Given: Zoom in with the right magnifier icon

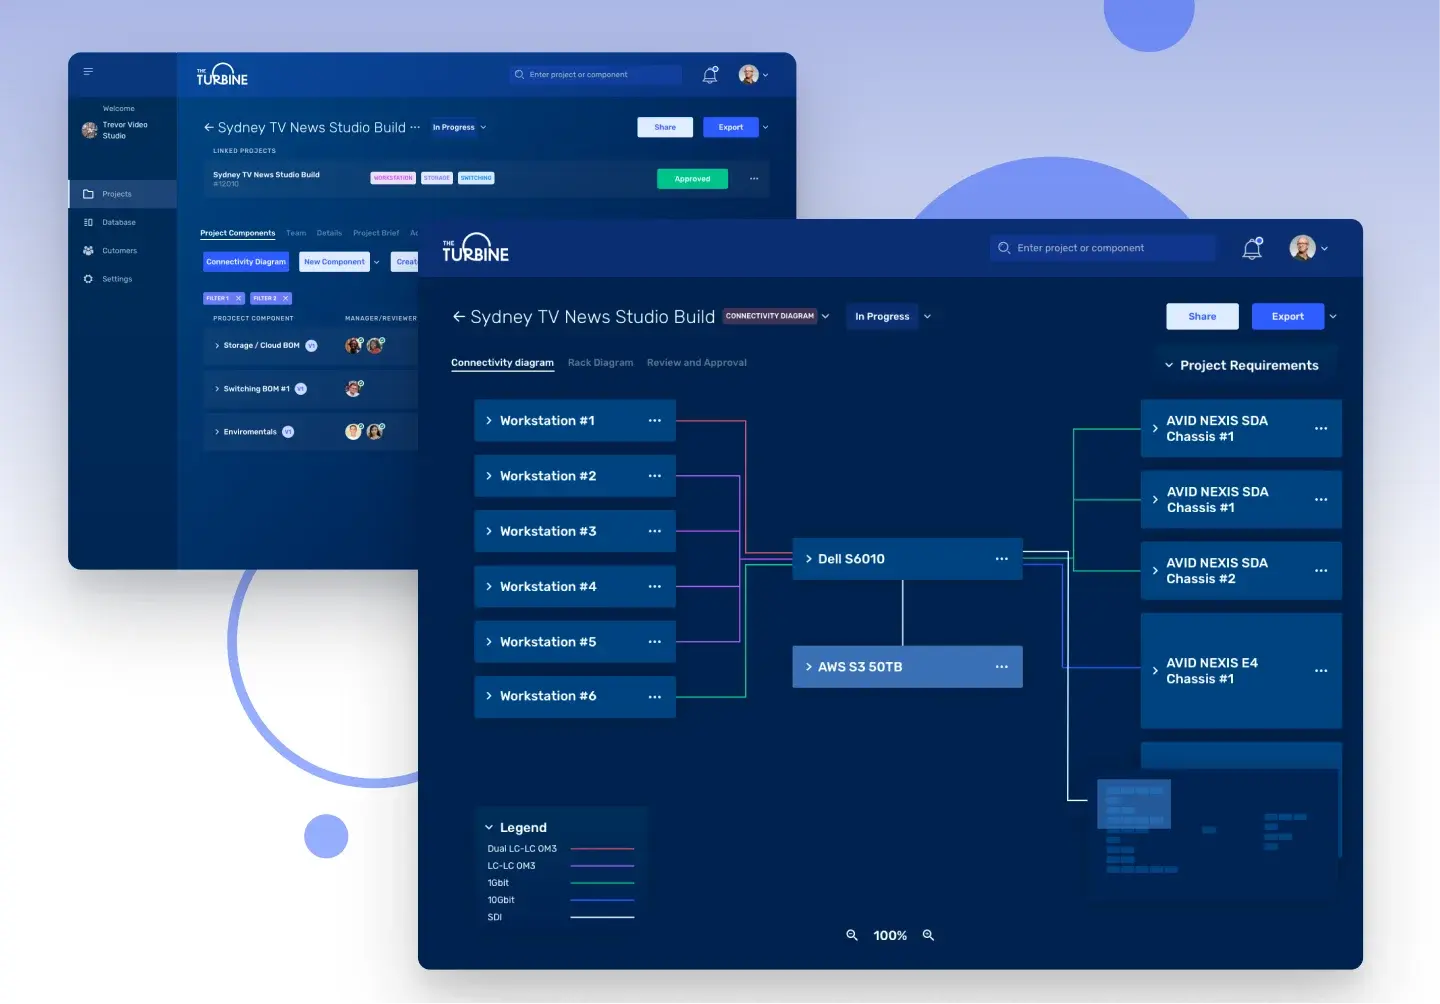Looking at the screenshot, I should [x=928, y=935].
